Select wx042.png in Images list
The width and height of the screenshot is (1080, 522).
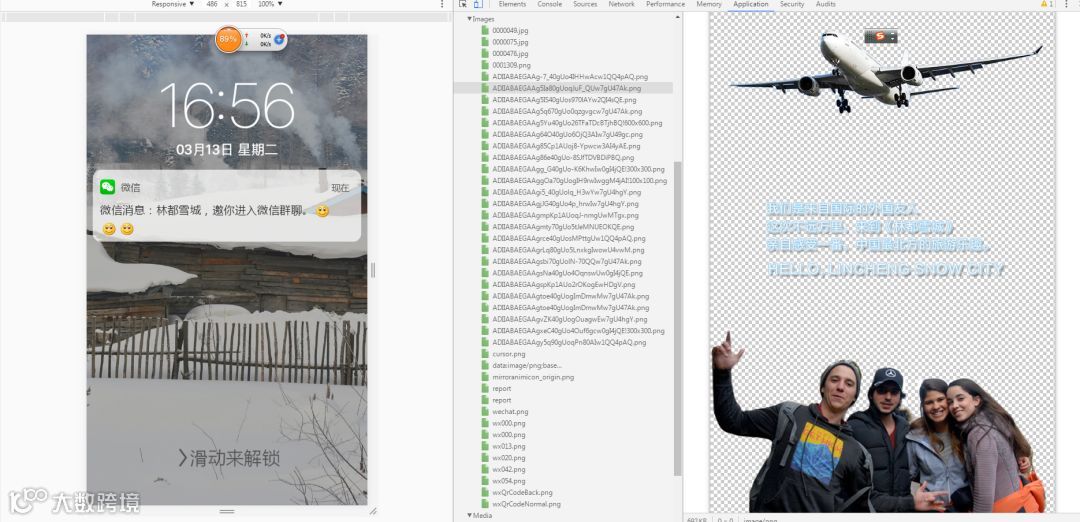click(508, 470)
